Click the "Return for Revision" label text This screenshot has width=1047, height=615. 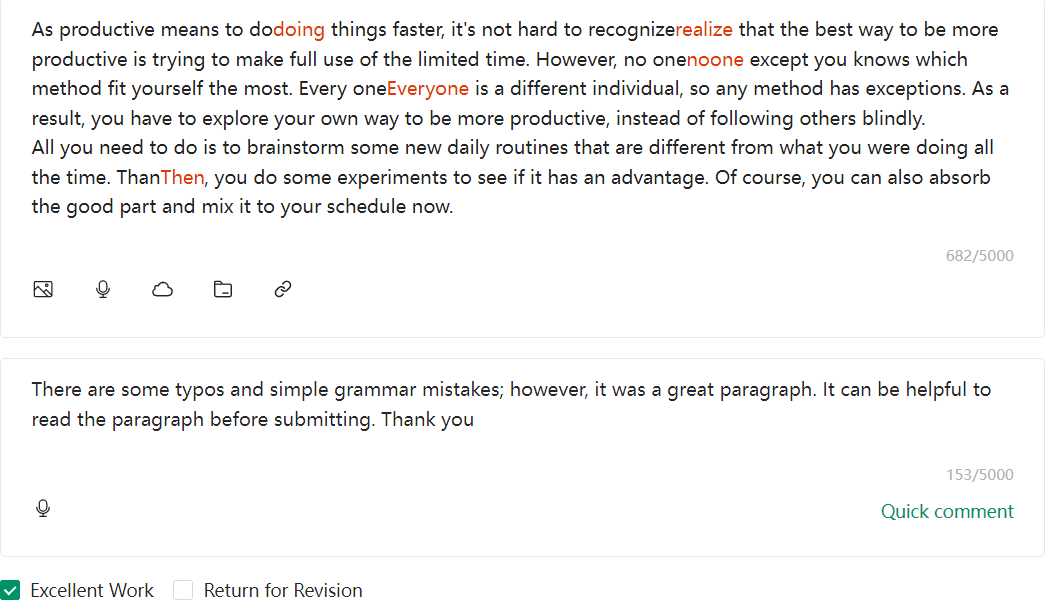point(283,591)
